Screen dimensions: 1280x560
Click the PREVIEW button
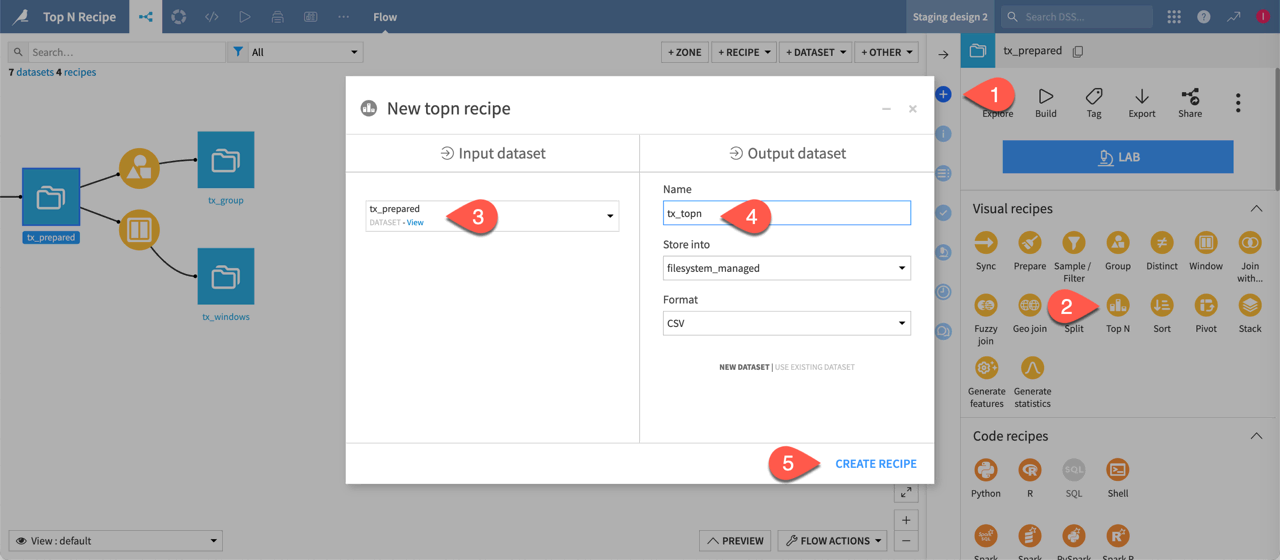(x=735, y=540)
